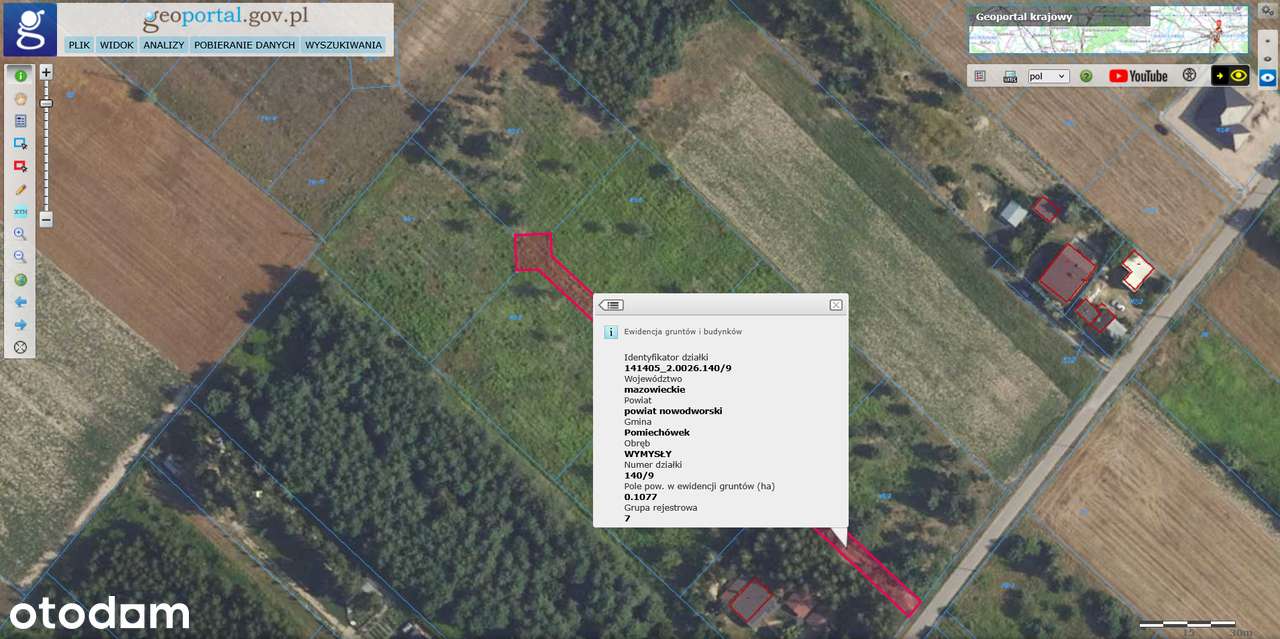Close the parcel info popup
The width and height of the screenshot is (1280, 639).
coord(836,305)
